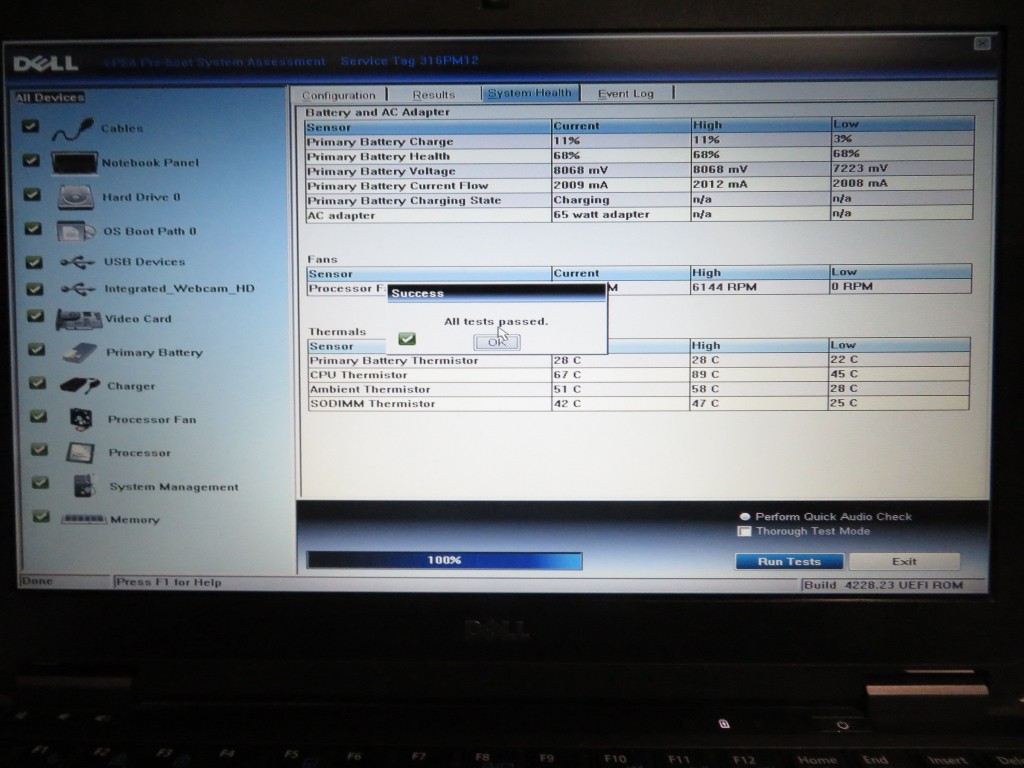1024x768 pixels.
Task: Click Primary Battery Charging State label
Action: pos(404,200)
